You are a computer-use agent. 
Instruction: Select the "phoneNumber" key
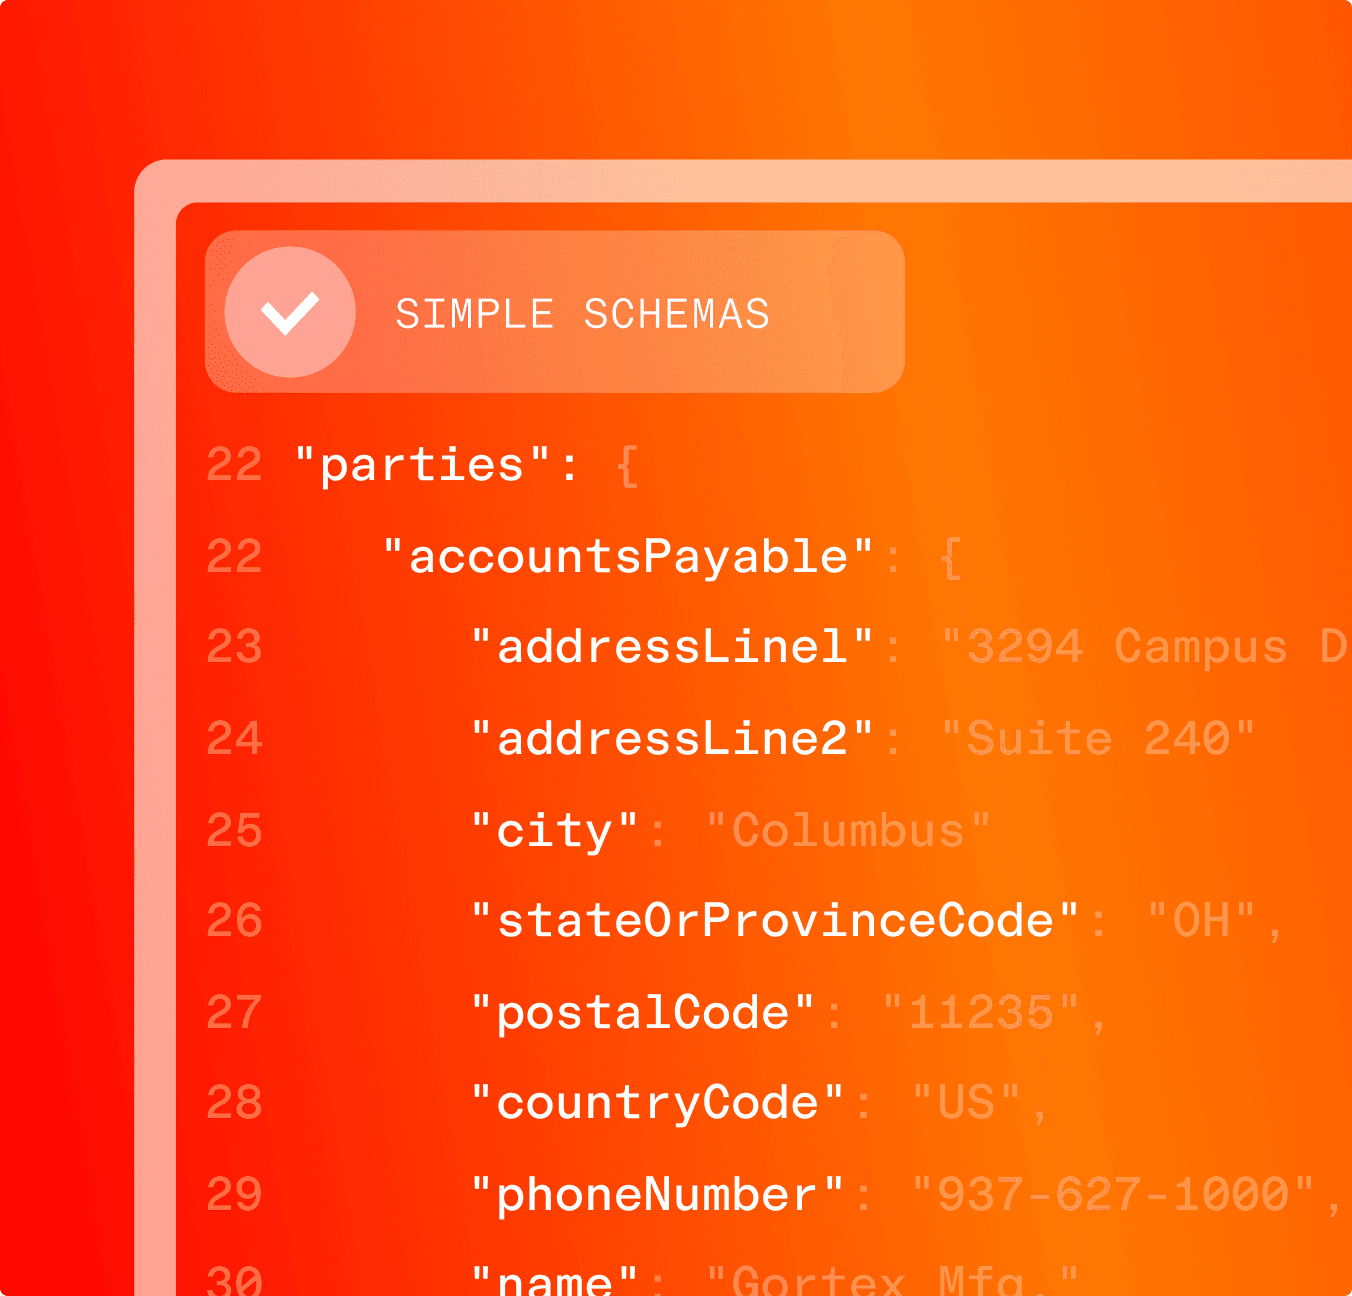(x=657, y=1193)
